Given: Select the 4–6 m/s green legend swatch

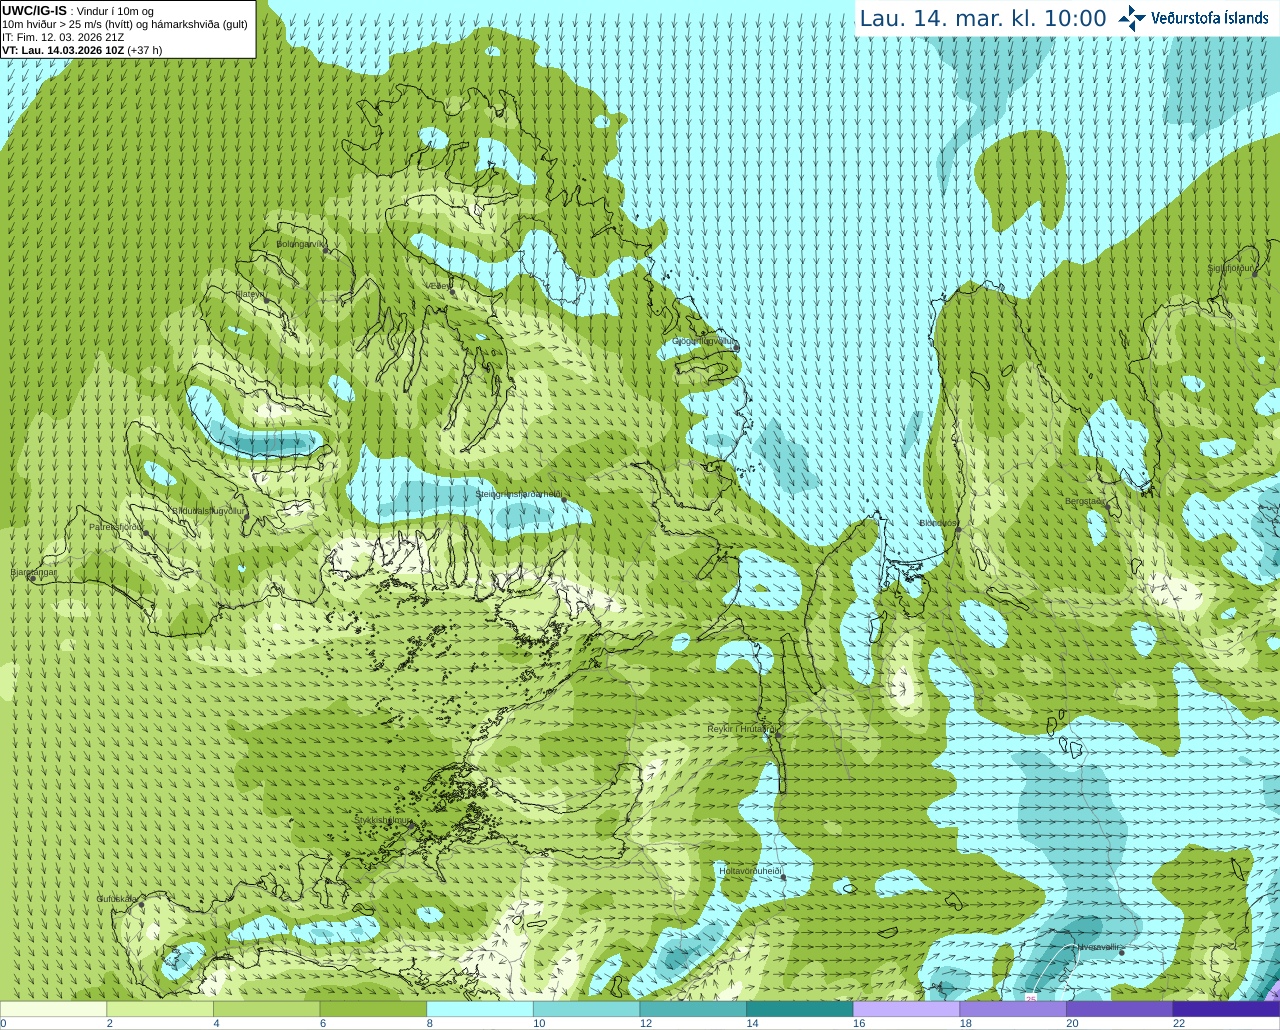Looking at the screenshot, I should [266, 1009].
